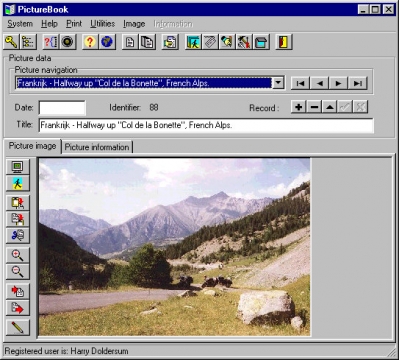Click the yellow question mark help icon
Image resolution: width=400 pixels, height=360 pixels.
90,42
